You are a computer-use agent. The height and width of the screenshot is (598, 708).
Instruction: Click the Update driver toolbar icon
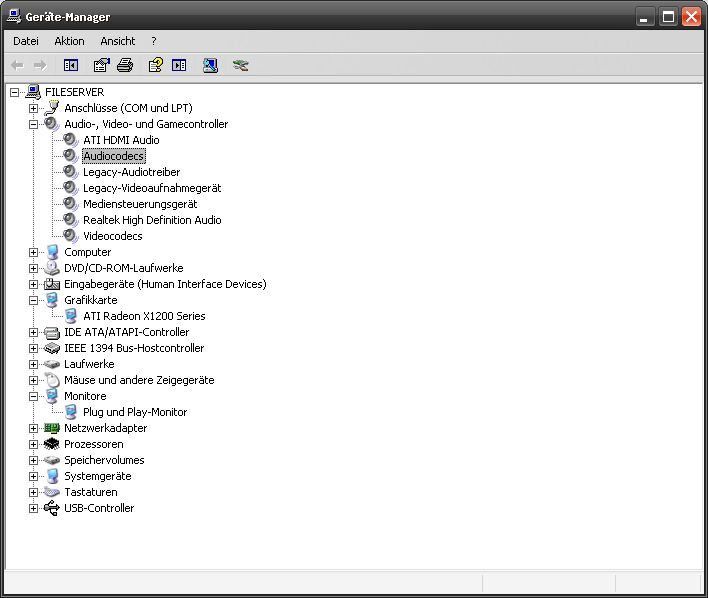[210, 65]
